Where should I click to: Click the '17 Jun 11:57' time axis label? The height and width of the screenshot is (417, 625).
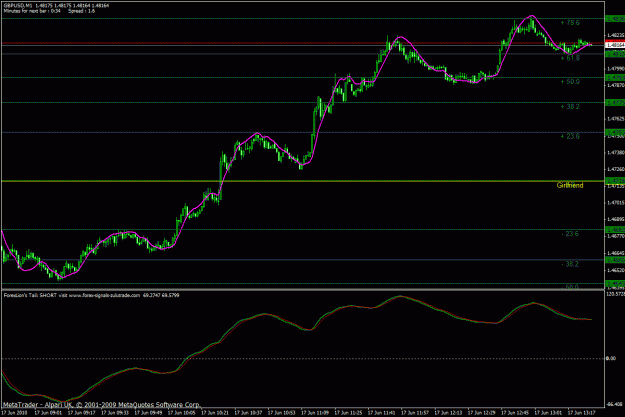[x=415, y=413]
